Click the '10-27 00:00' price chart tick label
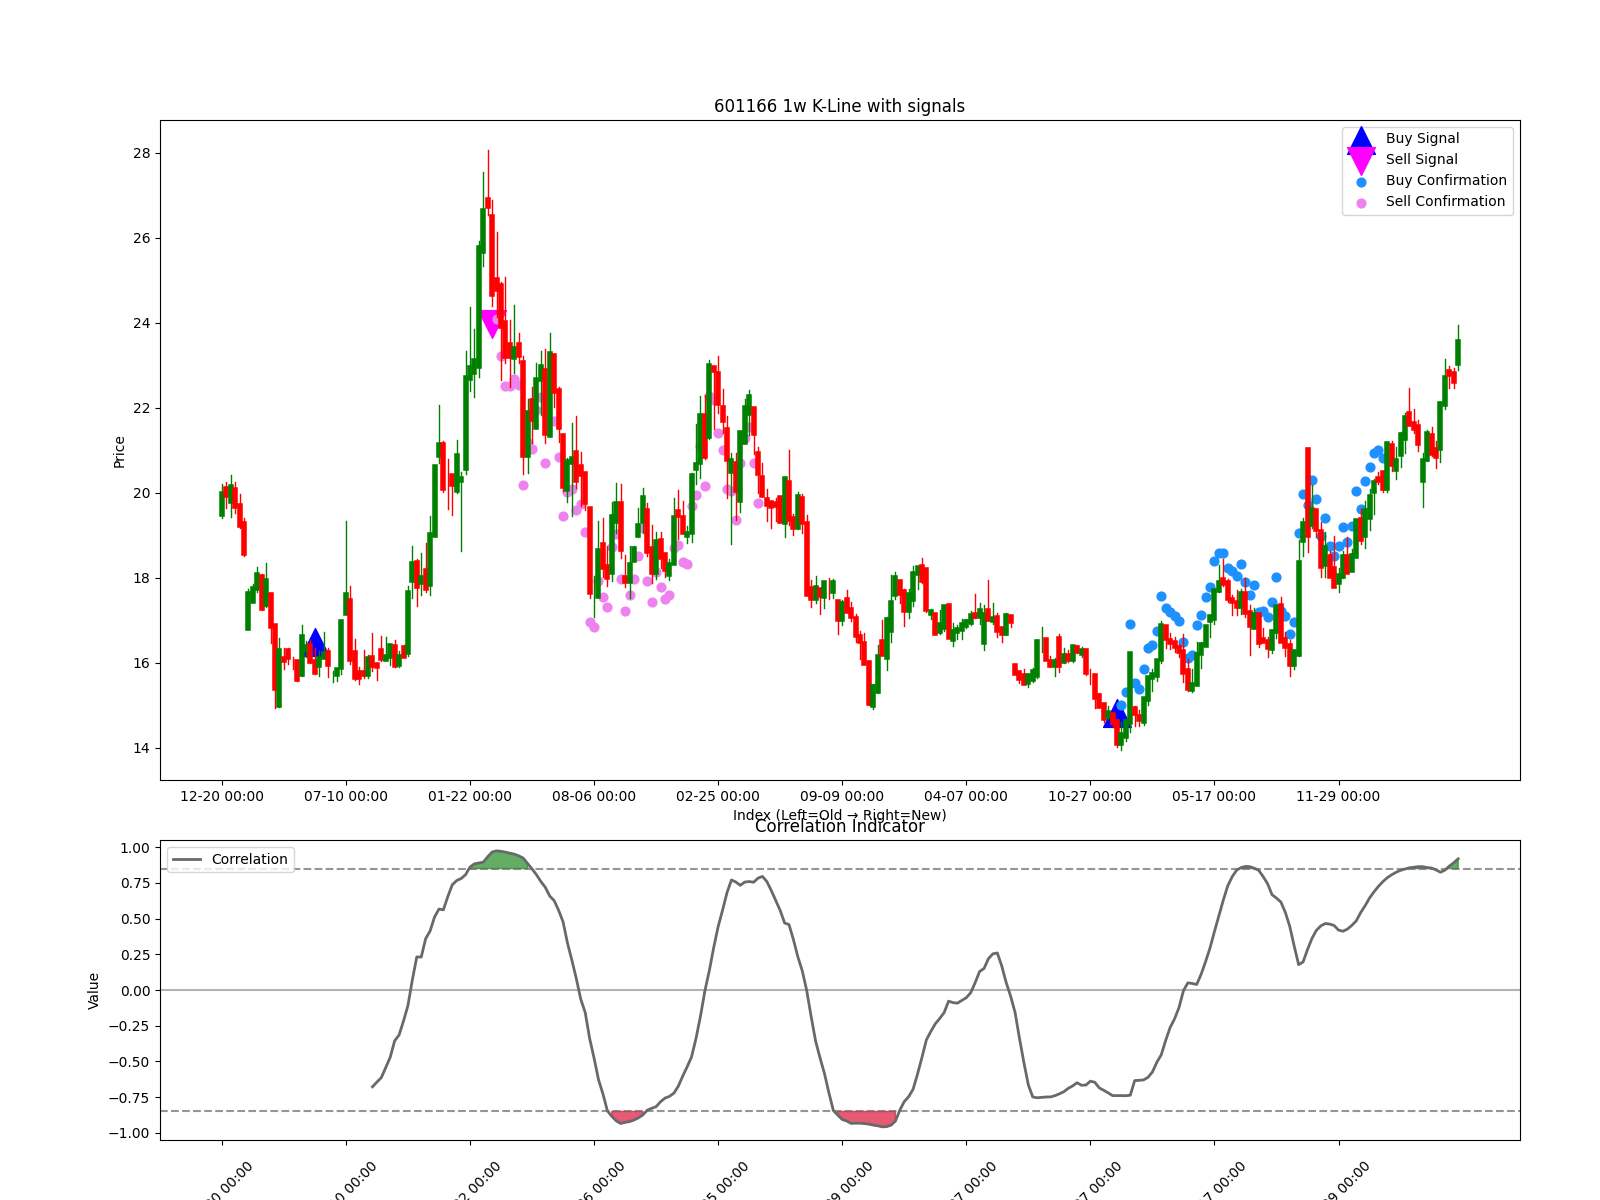The height and width of the screenshot is (1200, 1600). tap(1090, 796)
